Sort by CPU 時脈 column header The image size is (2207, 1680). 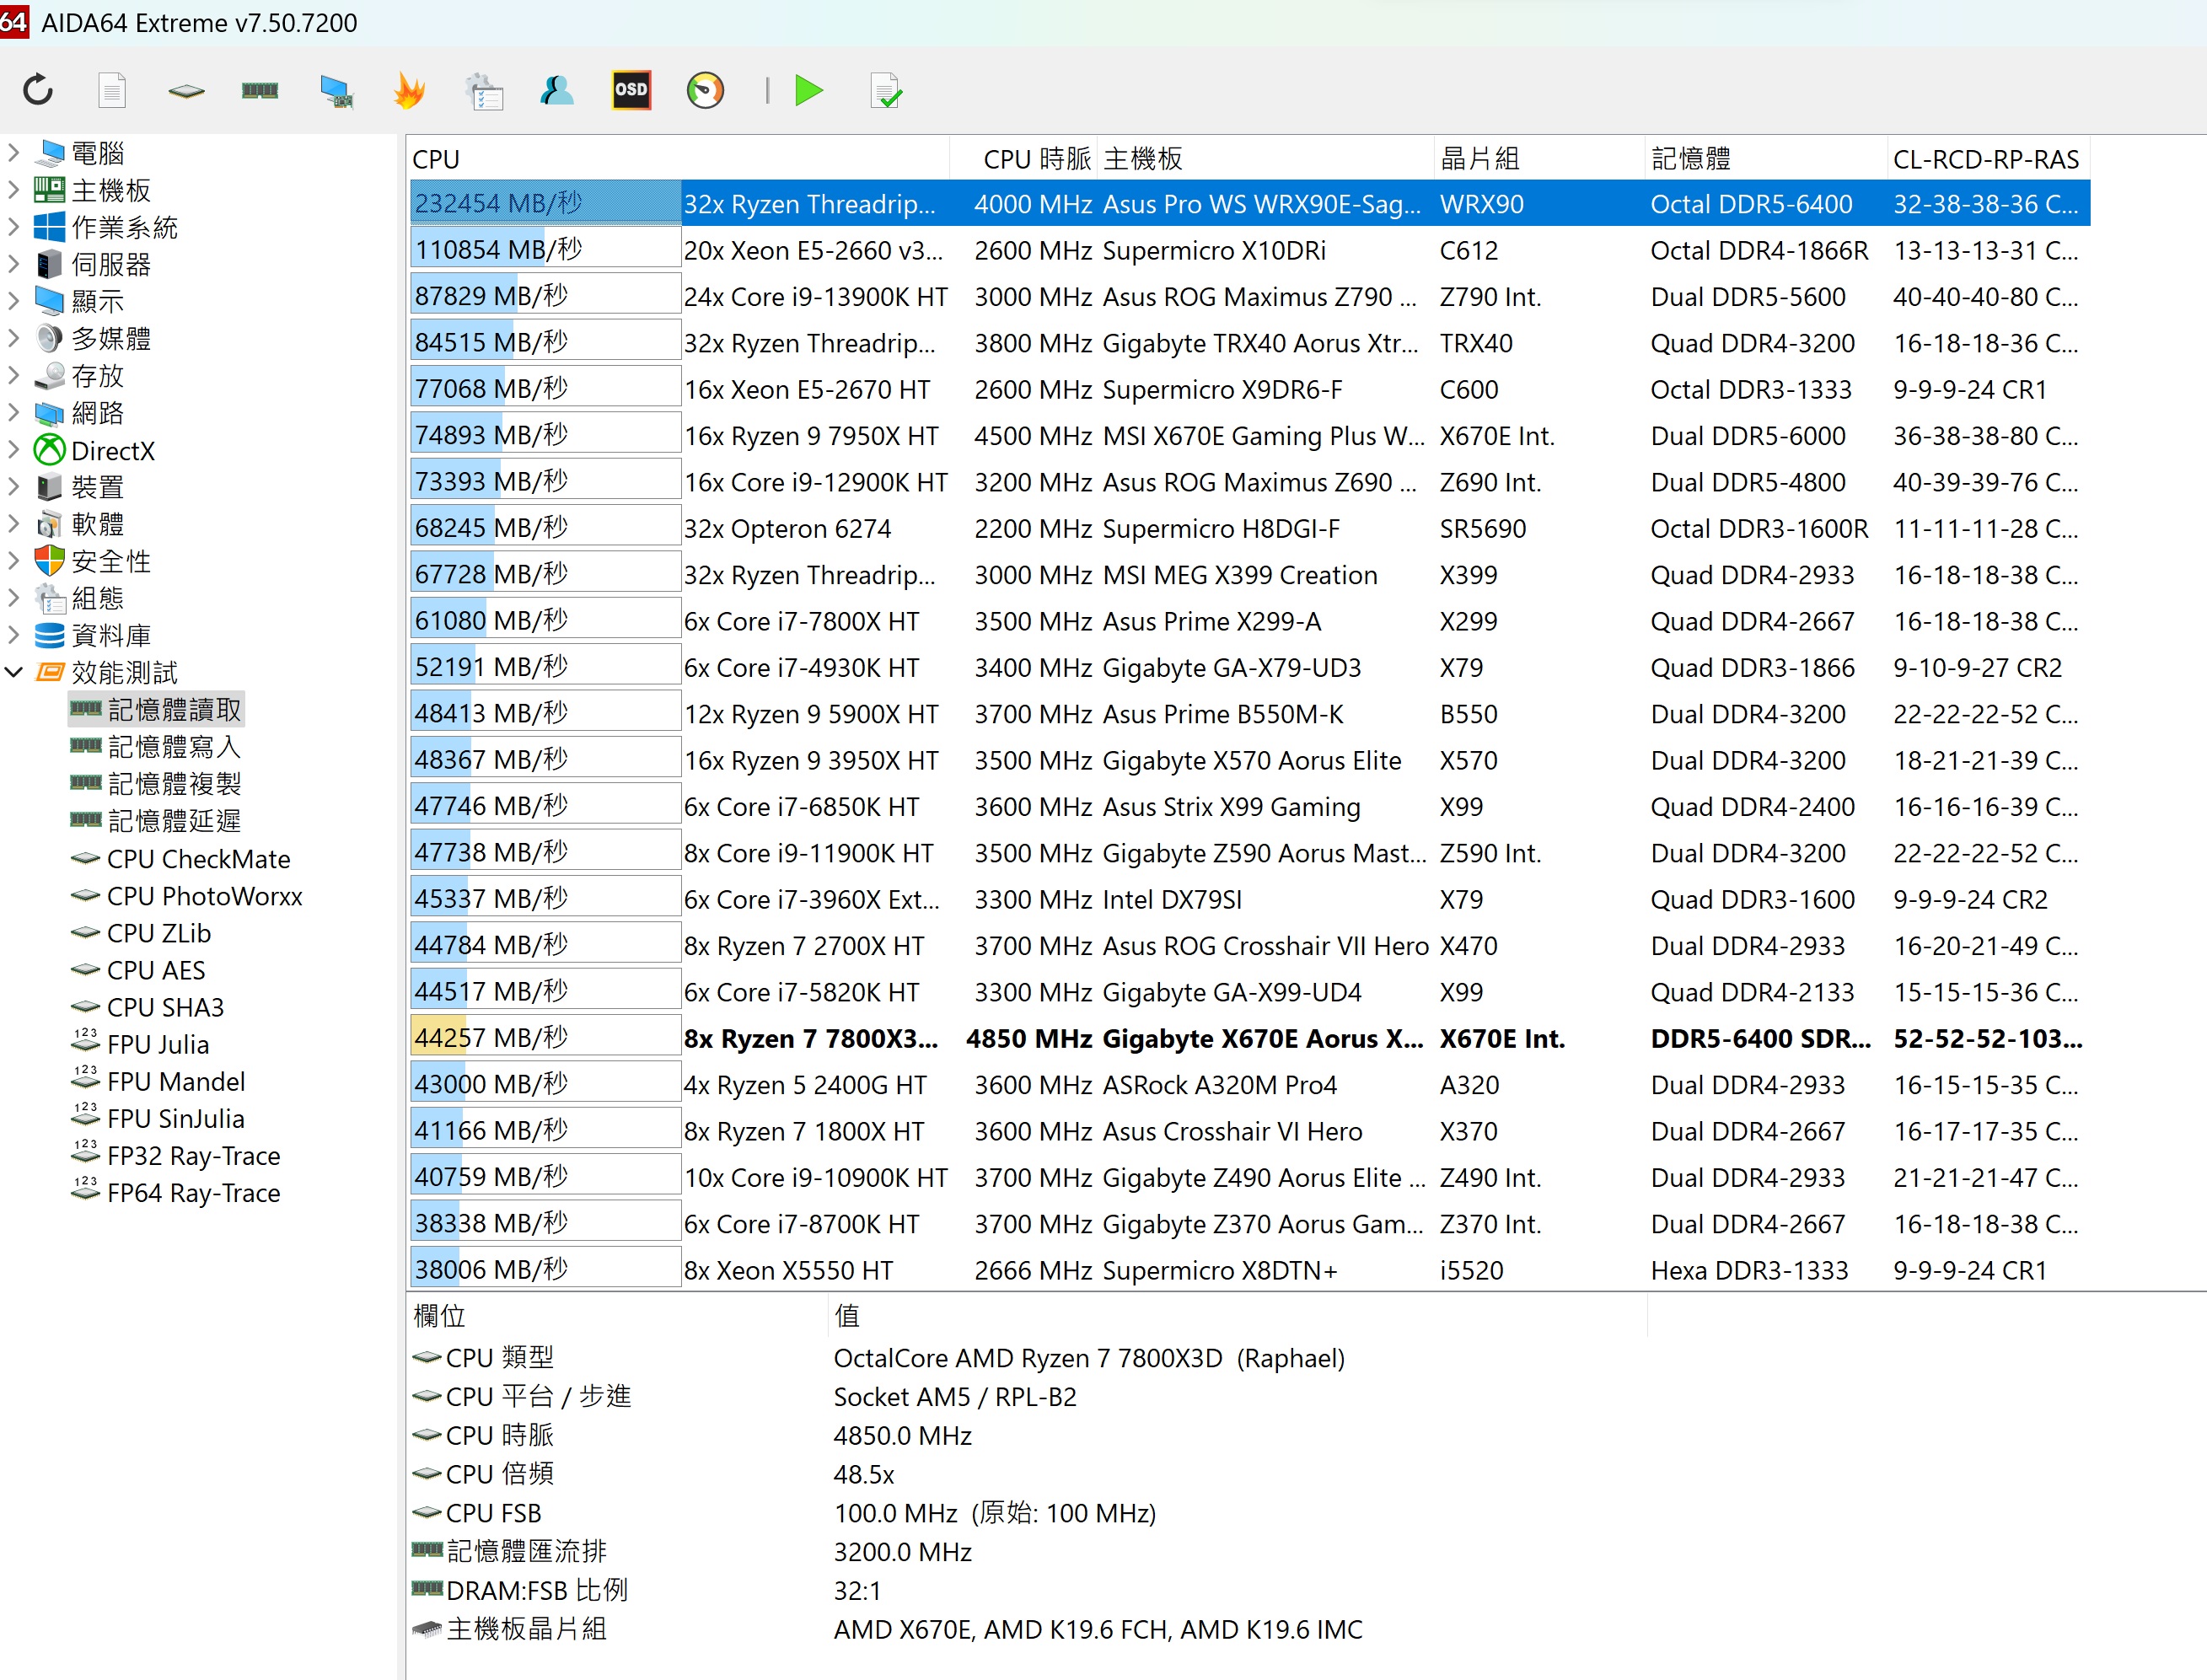(1024, 159)
